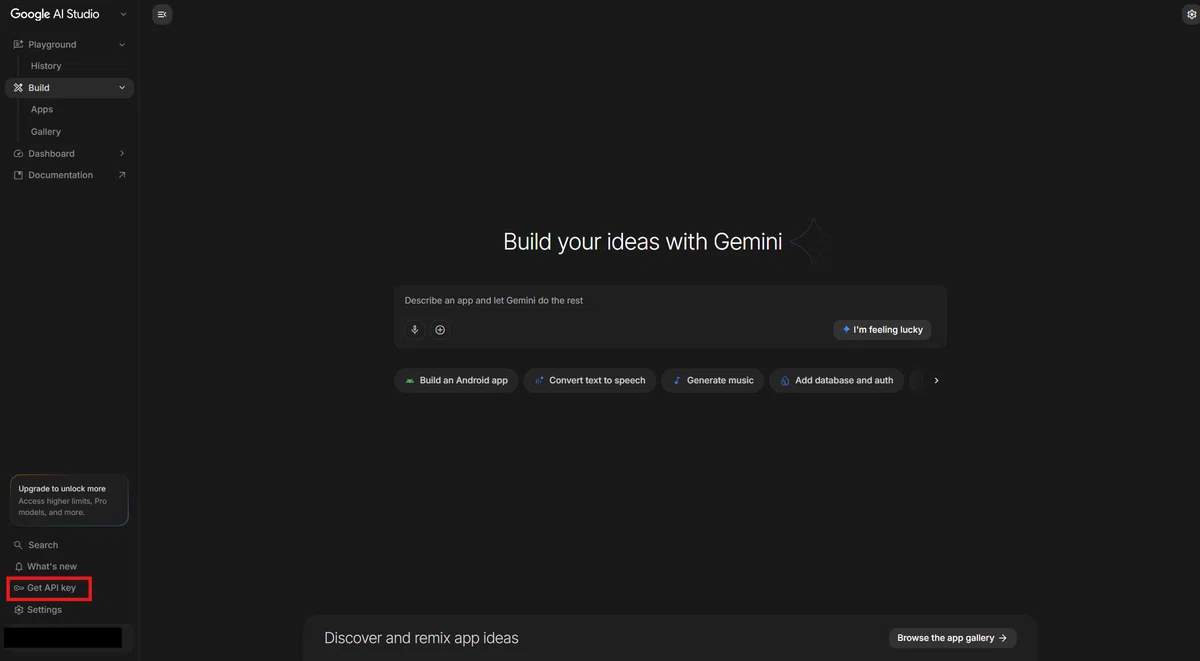Show more suggestion chips with right arrow
The width and height of the screenshot is (1200, 661).
pyautogui.click(x=936, y=381)
